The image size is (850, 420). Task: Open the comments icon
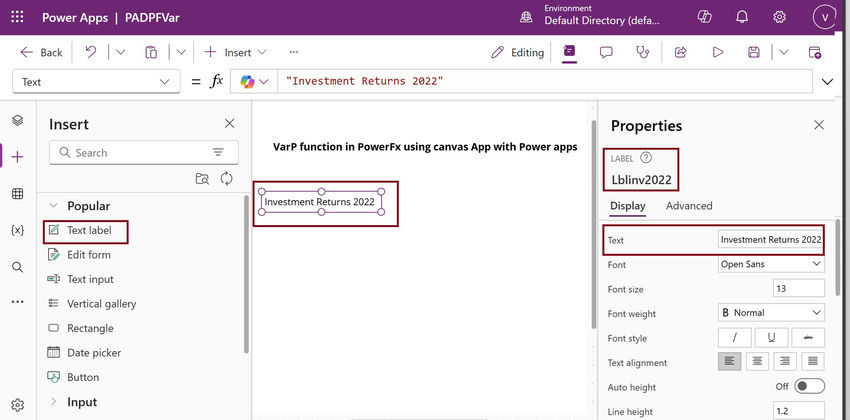(x=606, y=52)
